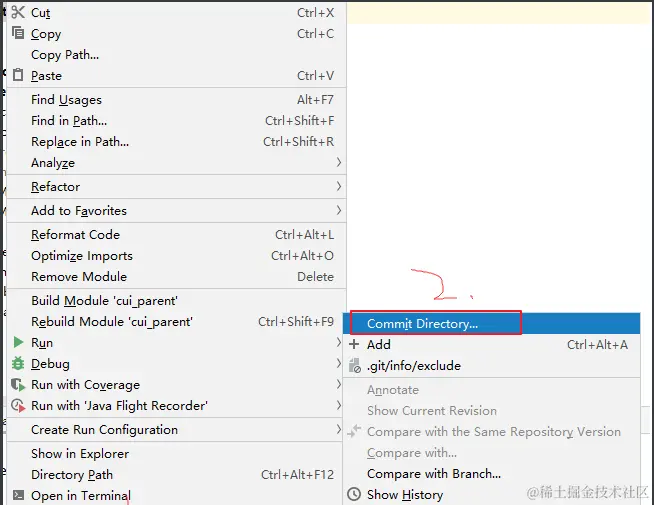This screenshot has height=505, width=654.
Task: Click the Compare with... submenu entry
Action: pyautogui.click(x=412, y=452)
